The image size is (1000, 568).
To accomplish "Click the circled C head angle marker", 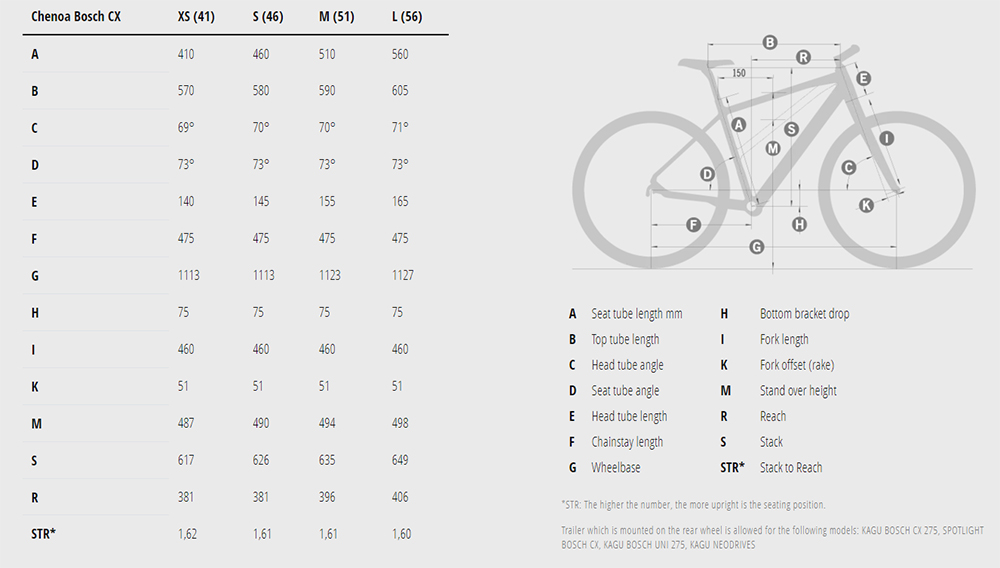I will coord(849,167).
